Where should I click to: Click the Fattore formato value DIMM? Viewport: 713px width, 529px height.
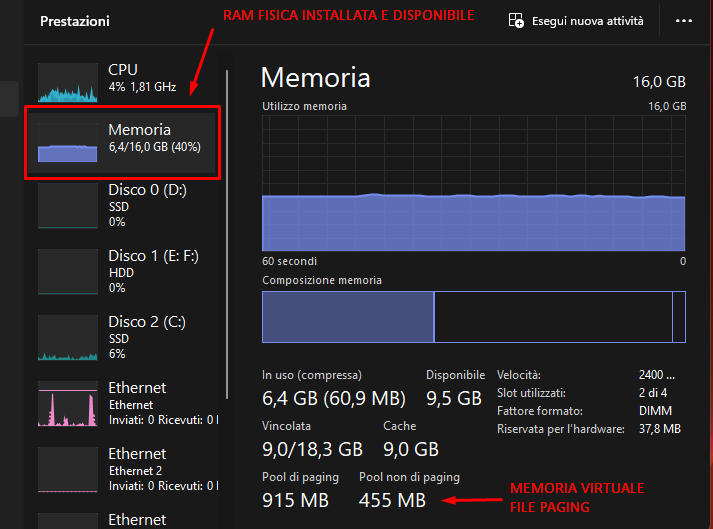pyautogui.click(x=655, y=411)
